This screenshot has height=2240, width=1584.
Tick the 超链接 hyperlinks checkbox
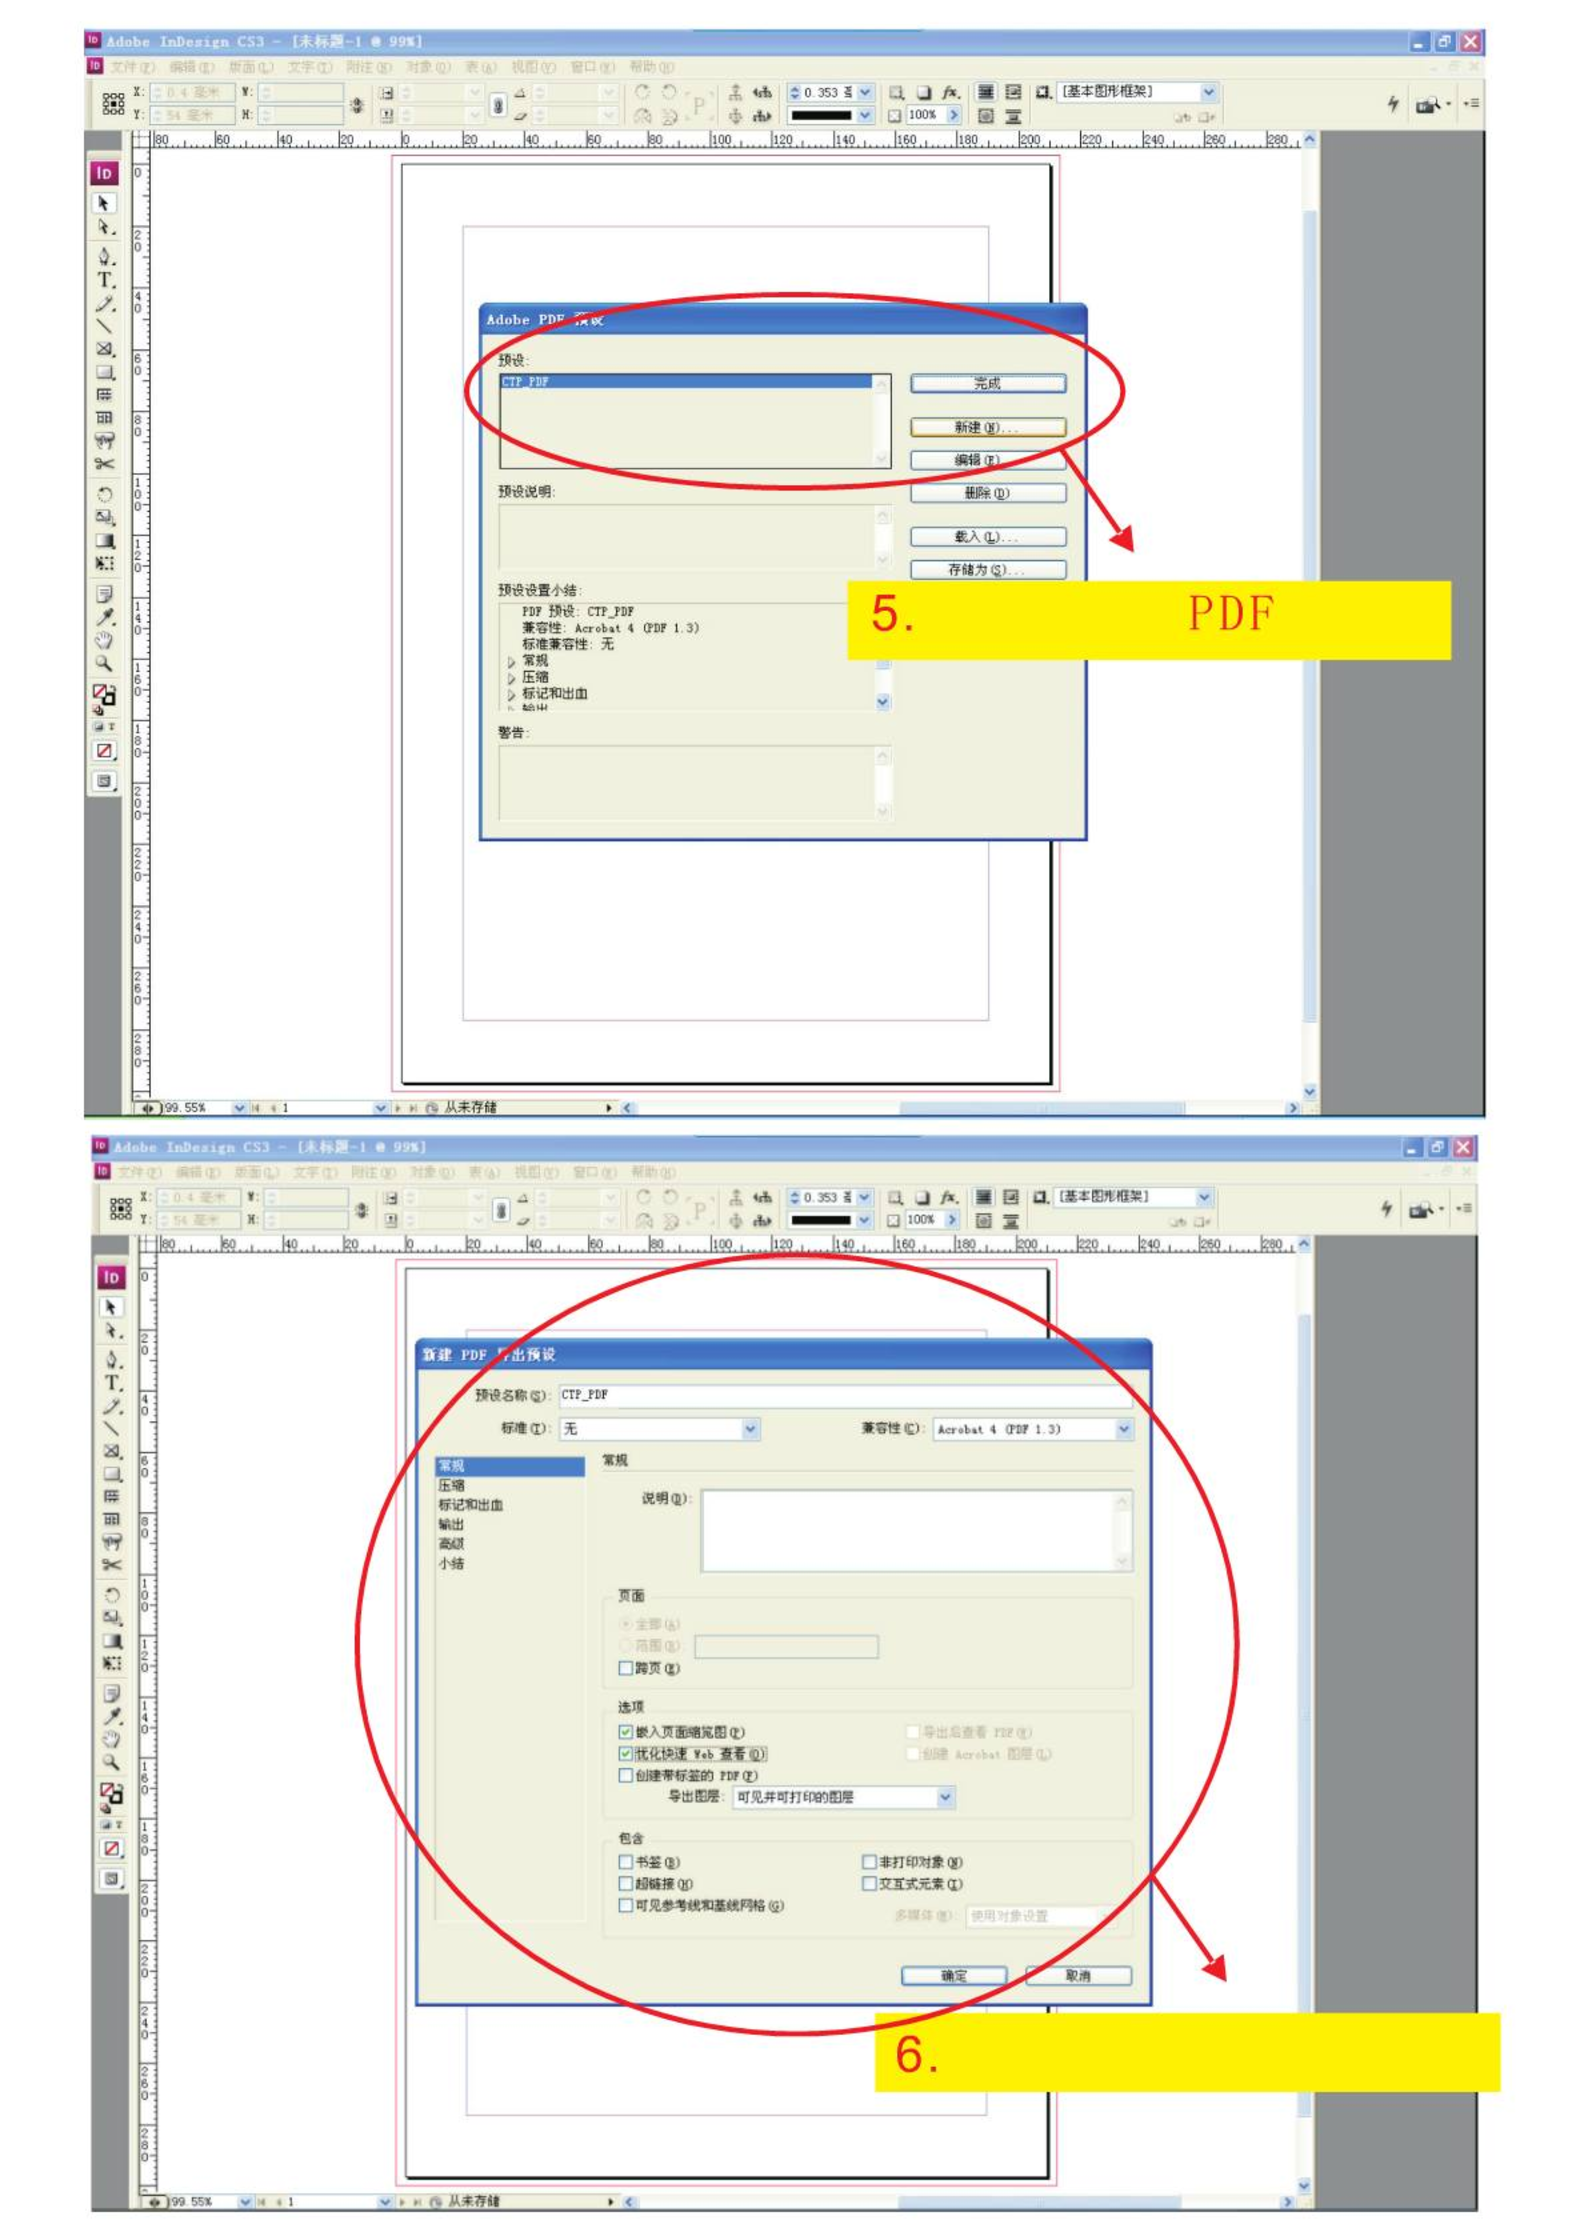tap(625, 1884)
